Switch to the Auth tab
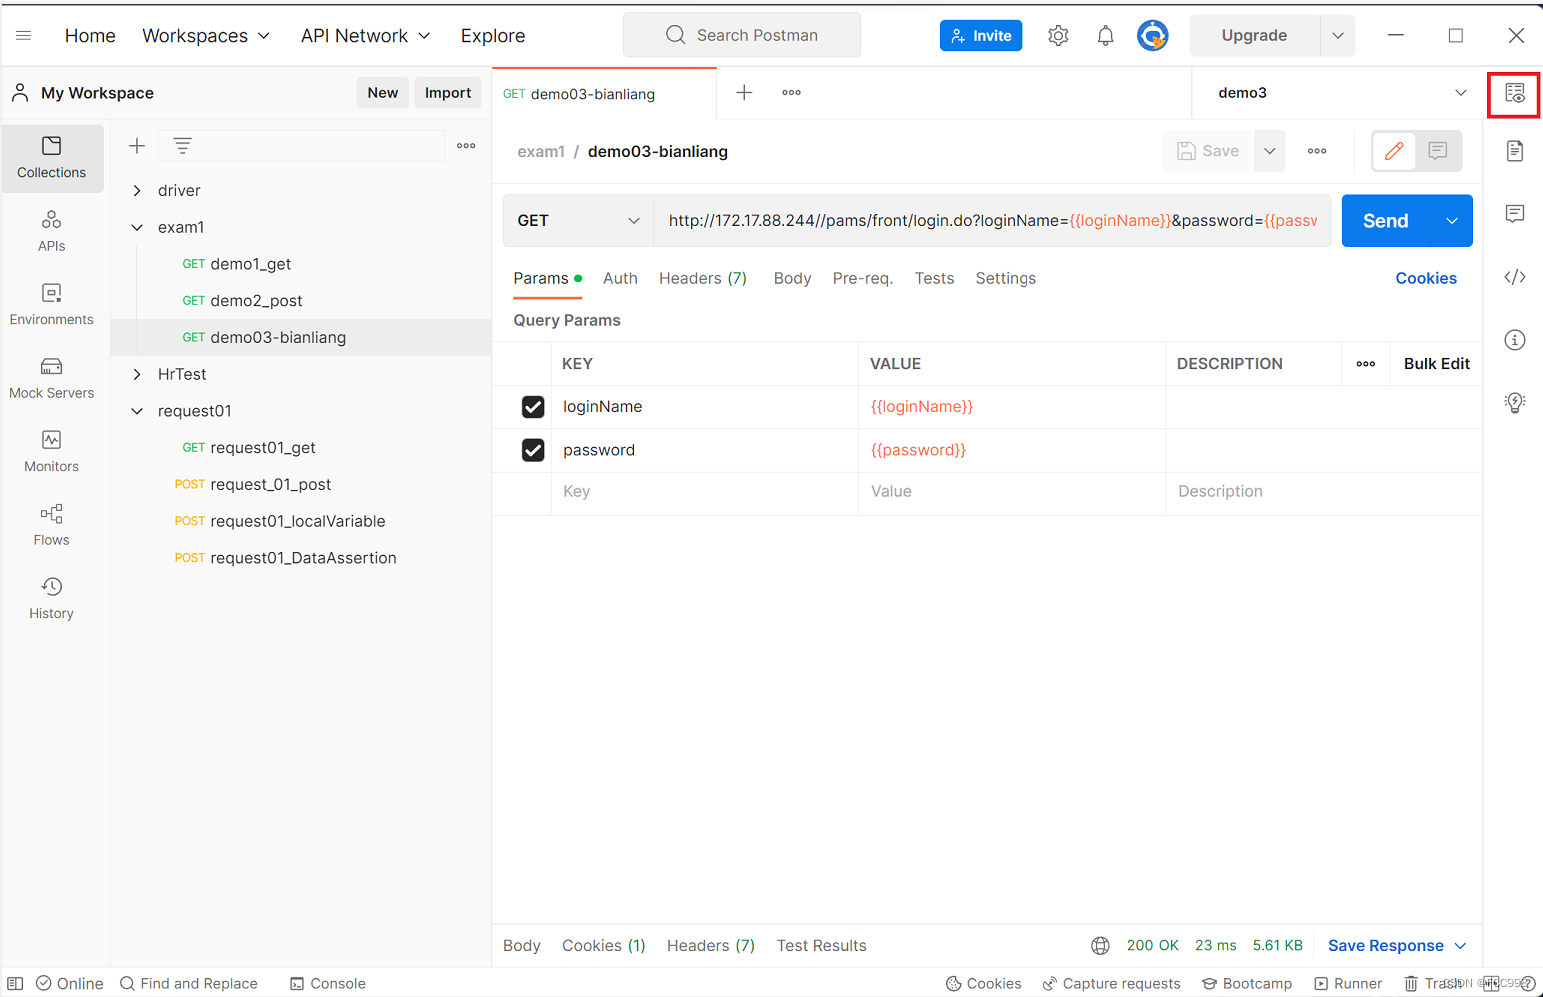The width and height of the screenshot is (1543, 997). pos(620,279)
